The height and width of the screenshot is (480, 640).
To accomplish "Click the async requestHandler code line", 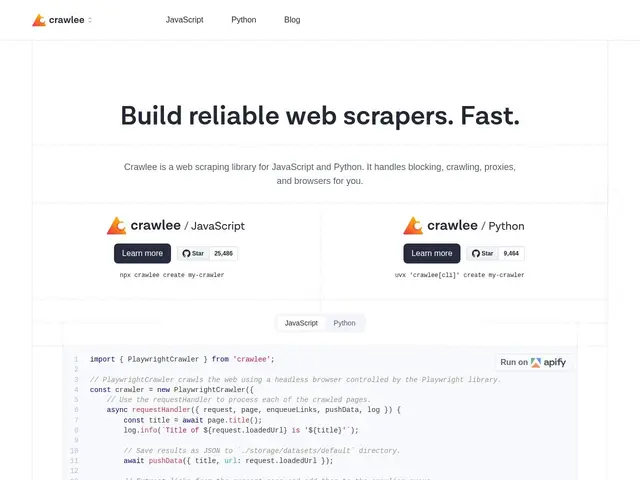I will click(253, 410).
